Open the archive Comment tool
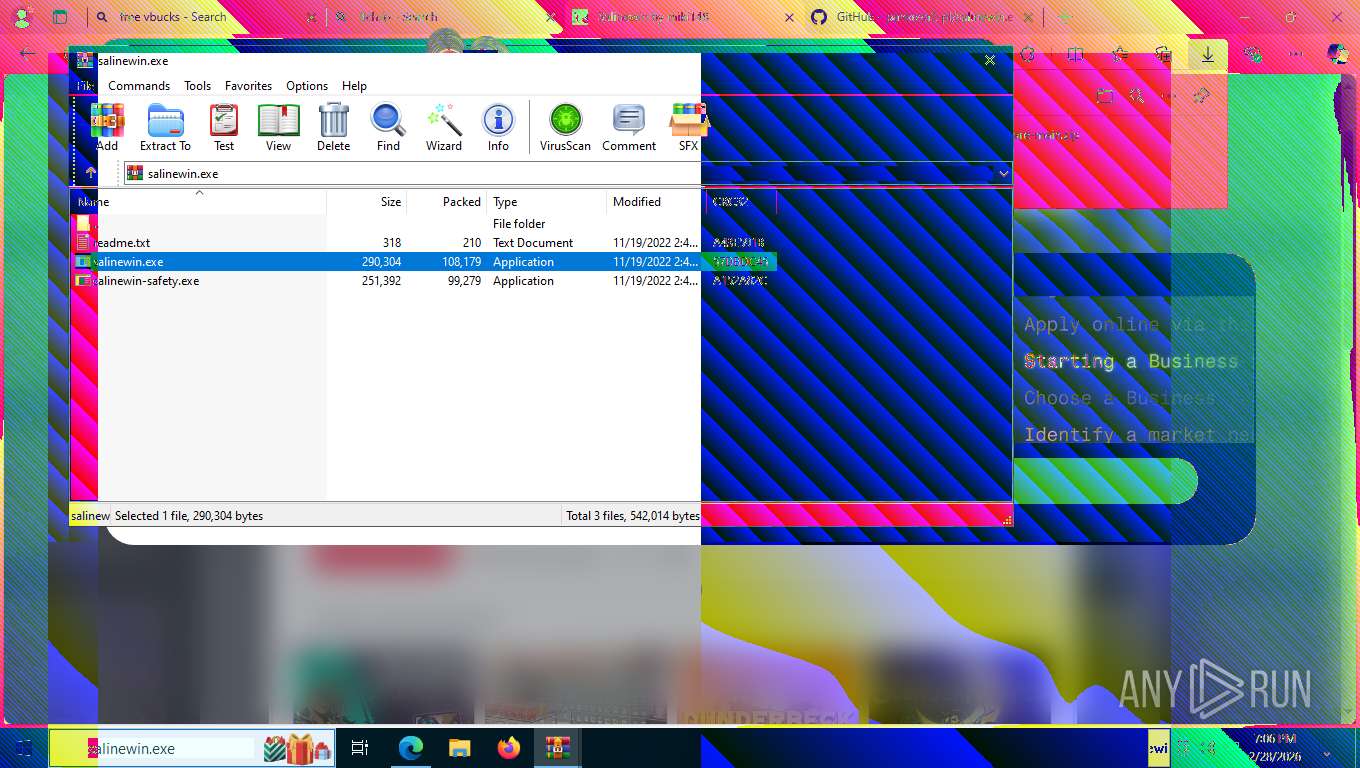Image resolution: width=1360 pixels, height=768 pixels. pos(629,127)
